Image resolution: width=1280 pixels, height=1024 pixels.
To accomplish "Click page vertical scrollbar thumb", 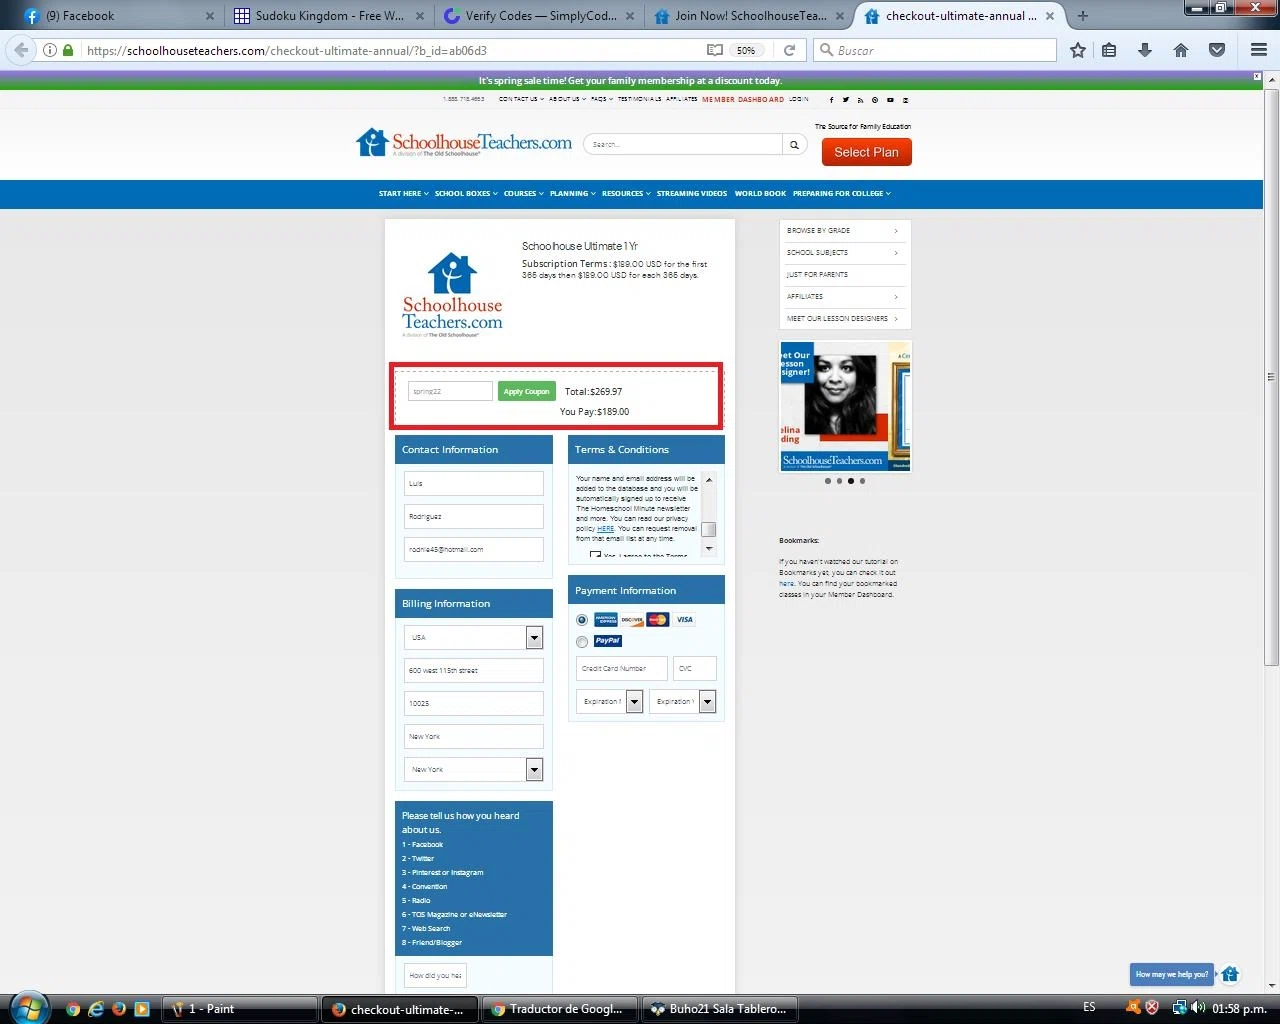I will [1271, 377].
